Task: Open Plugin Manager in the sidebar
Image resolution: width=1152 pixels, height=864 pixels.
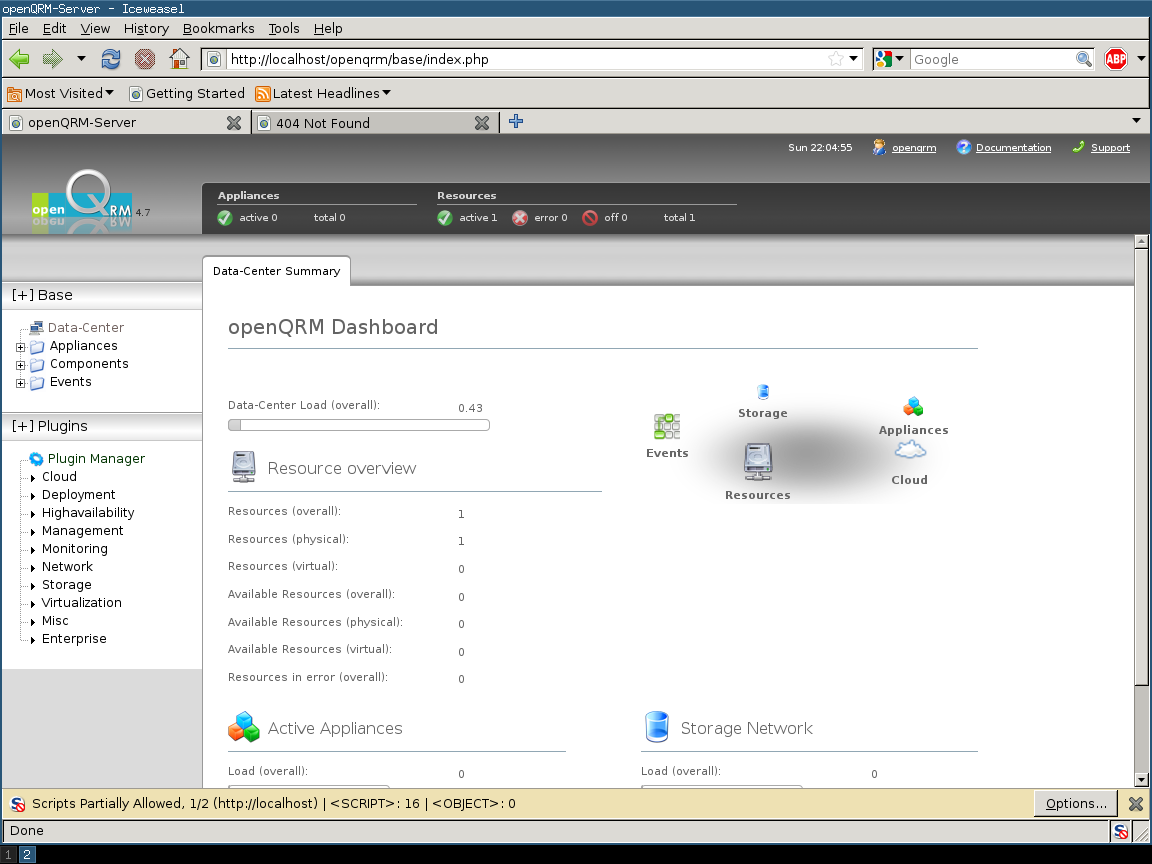Action: (x=96, y=458)
